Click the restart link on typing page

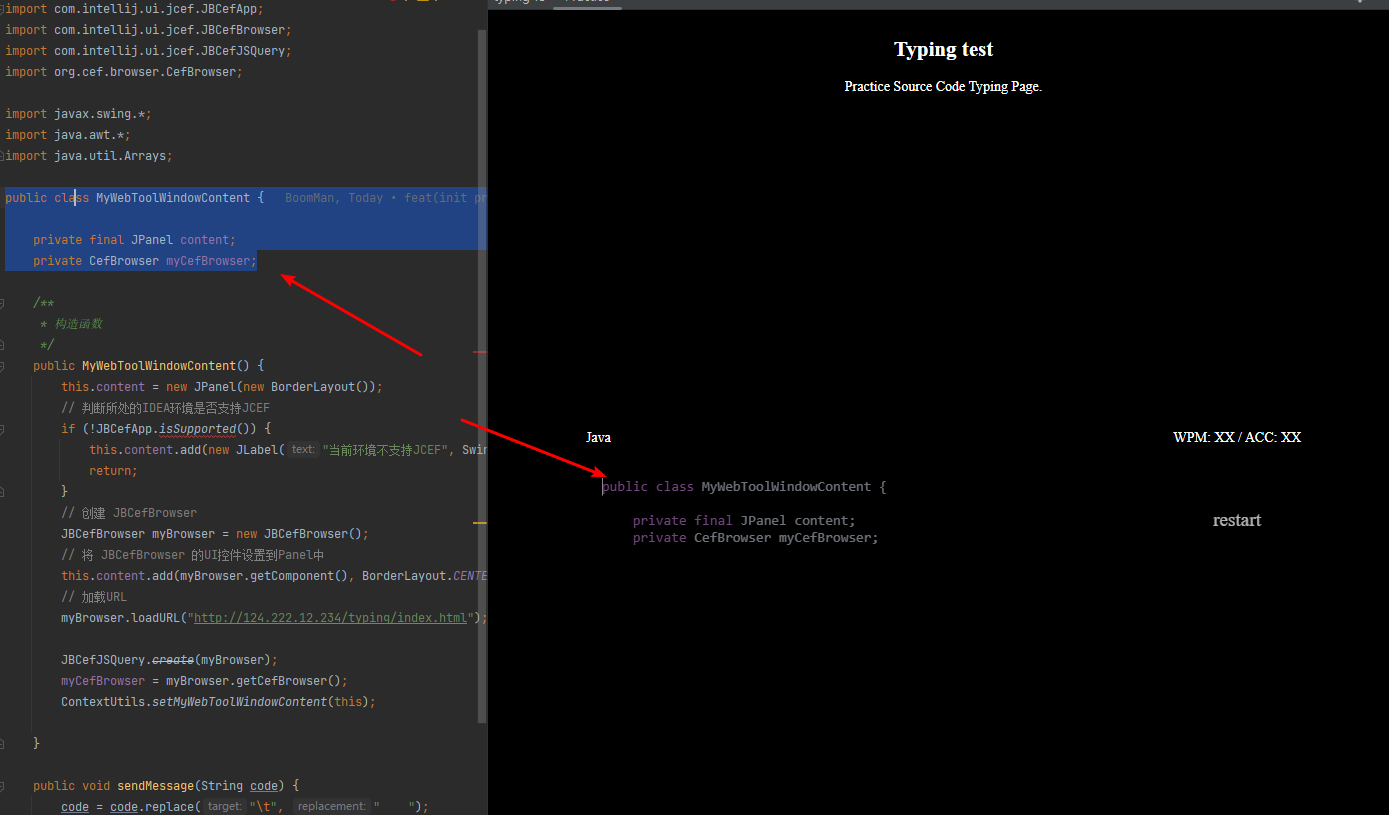pos(1236,520)
